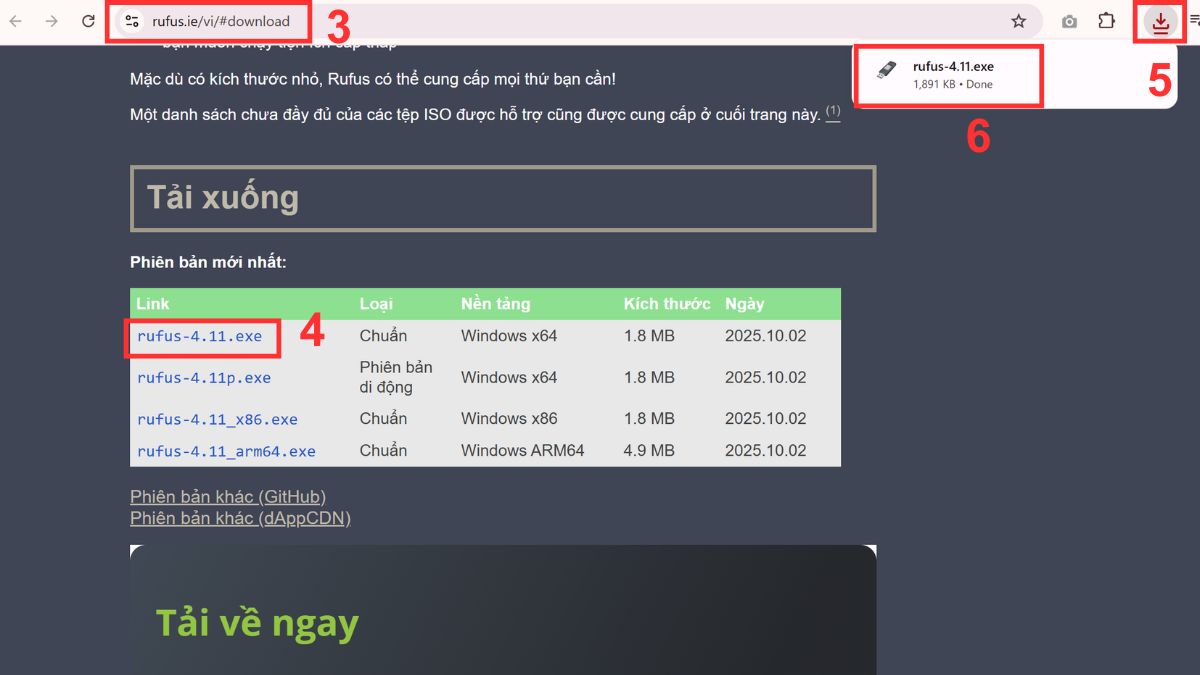Click the Kích thước column header

(667, 304)
